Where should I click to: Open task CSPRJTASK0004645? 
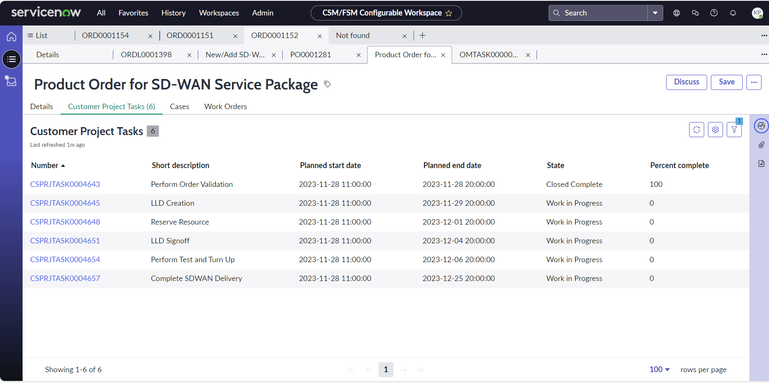click(65, 203)
